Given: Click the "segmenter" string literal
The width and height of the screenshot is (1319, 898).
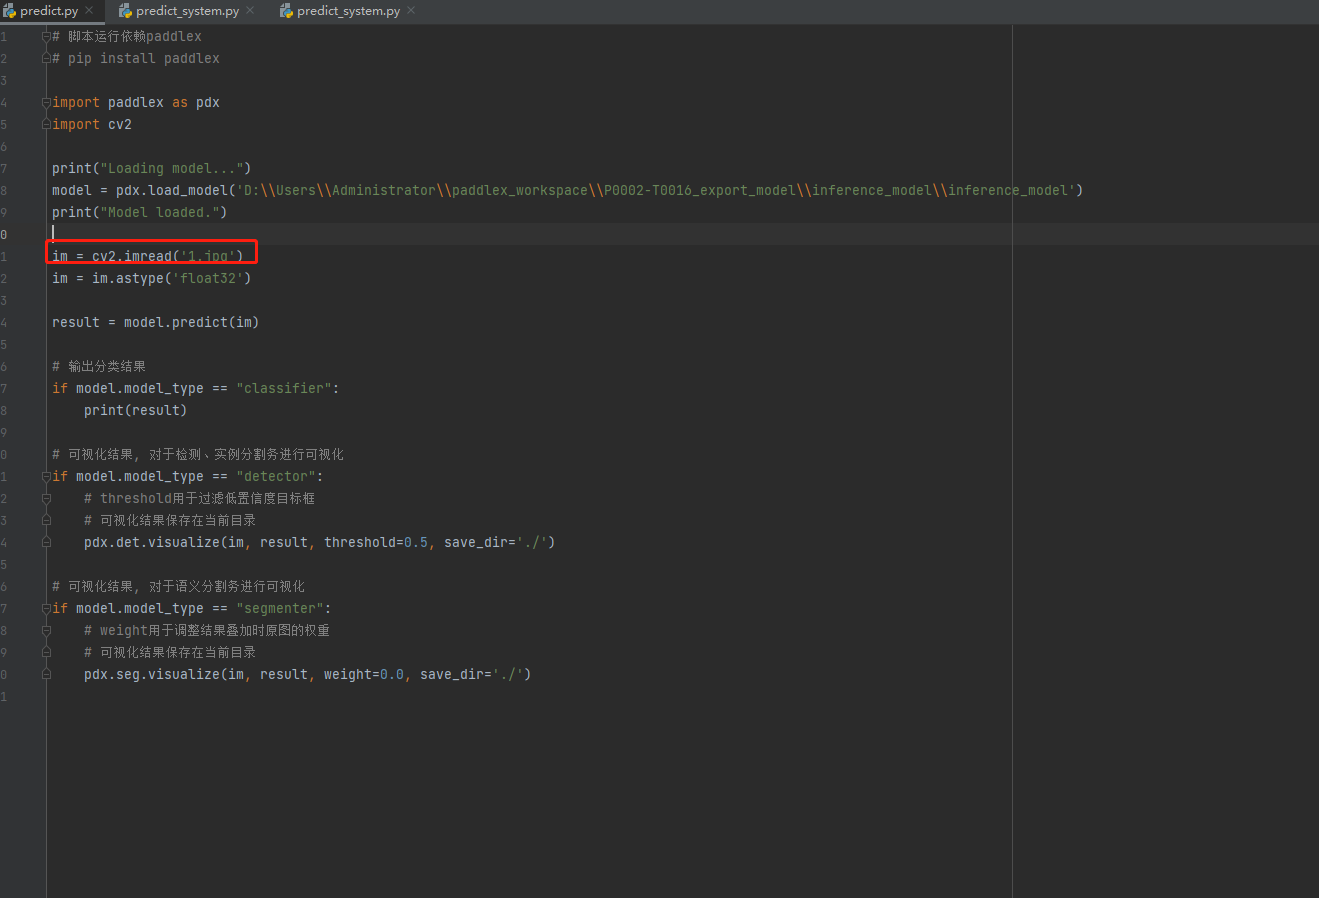Looking at the screenshot, I should tap(279, 608).
